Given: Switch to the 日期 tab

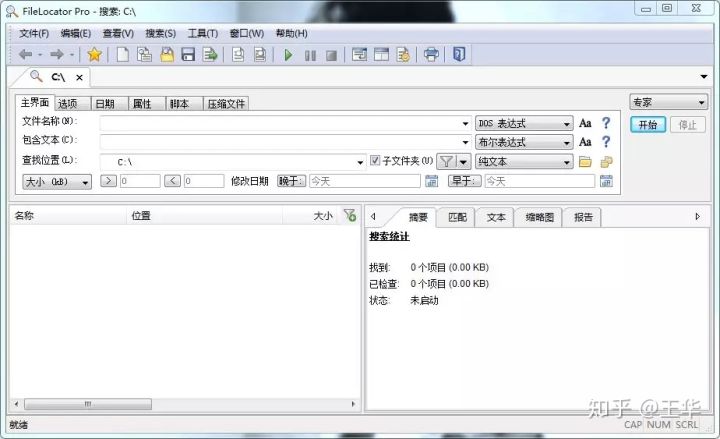Looking at the screenshot, I should tap(104, 103).
